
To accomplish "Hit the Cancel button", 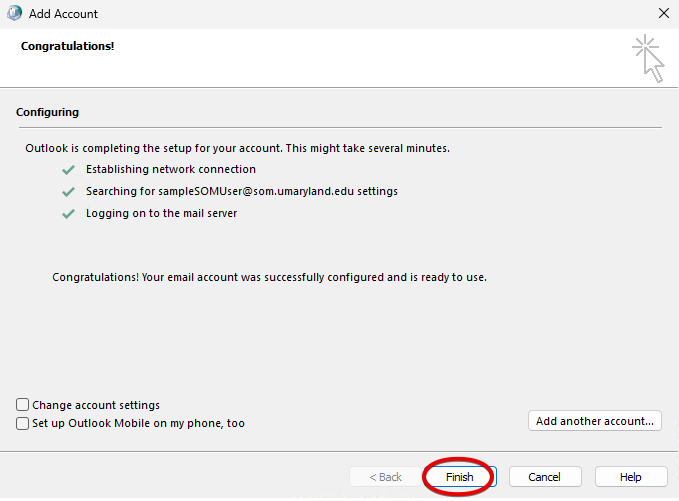I will (x=545, y=477).
